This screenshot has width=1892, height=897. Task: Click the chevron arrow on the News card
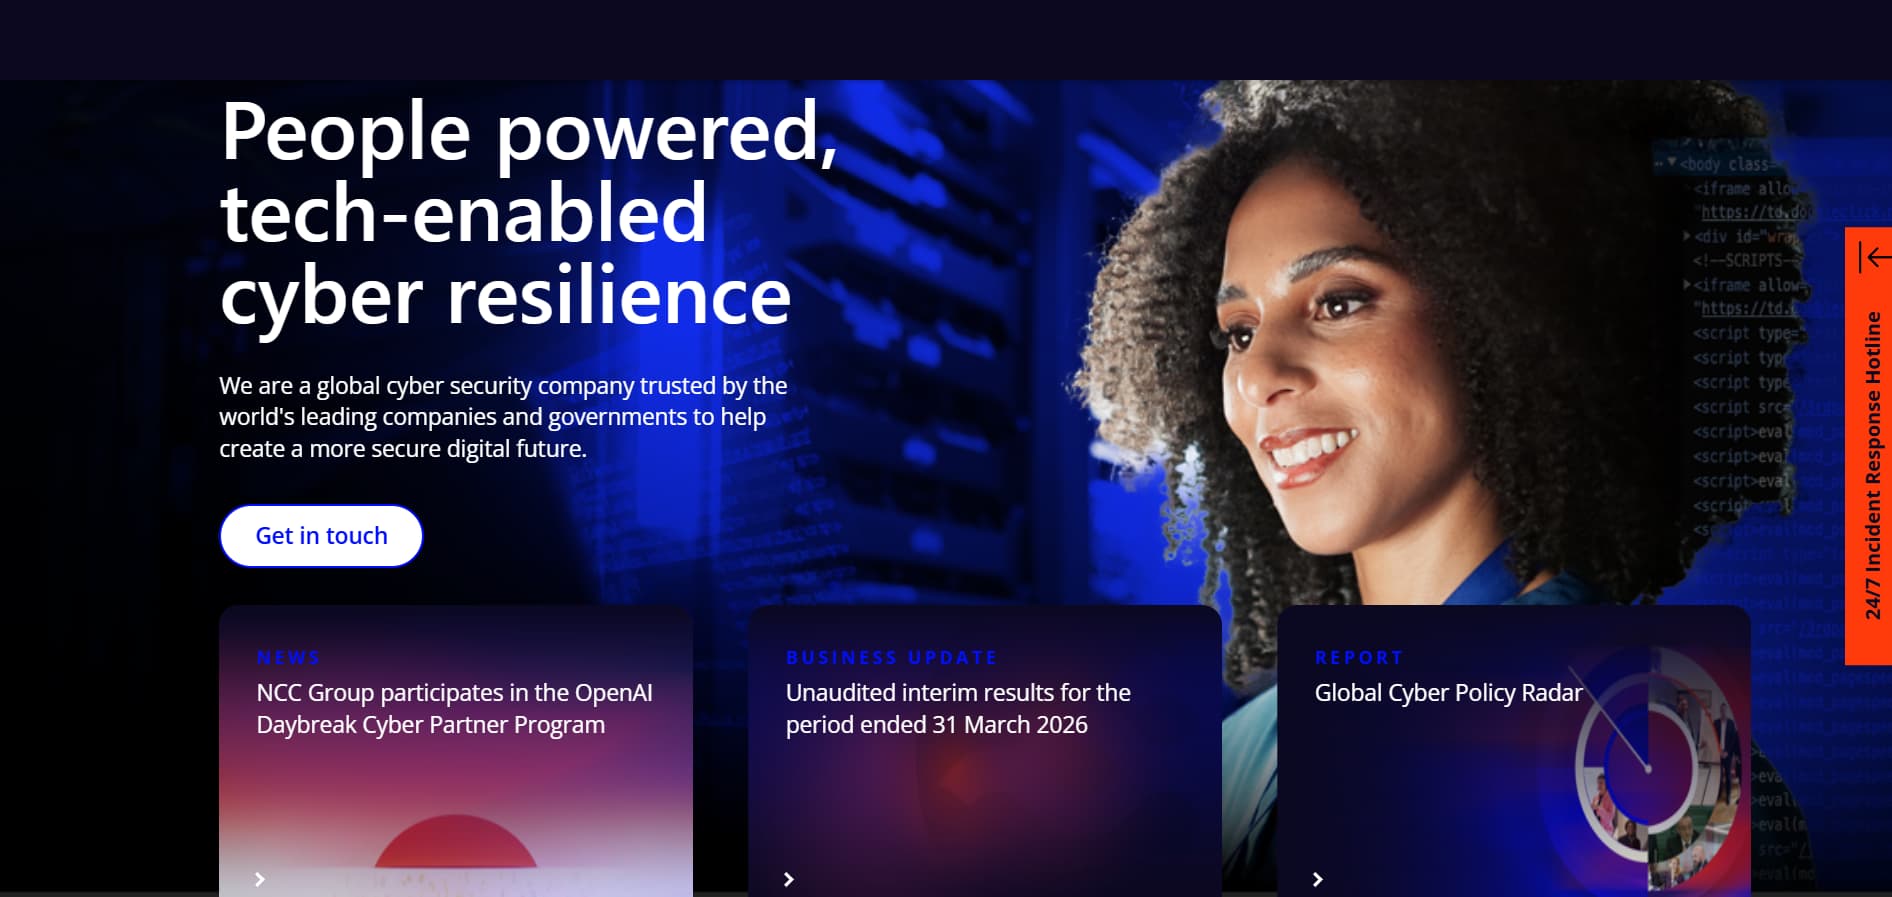pyautogui.click(x=260, y=879)
